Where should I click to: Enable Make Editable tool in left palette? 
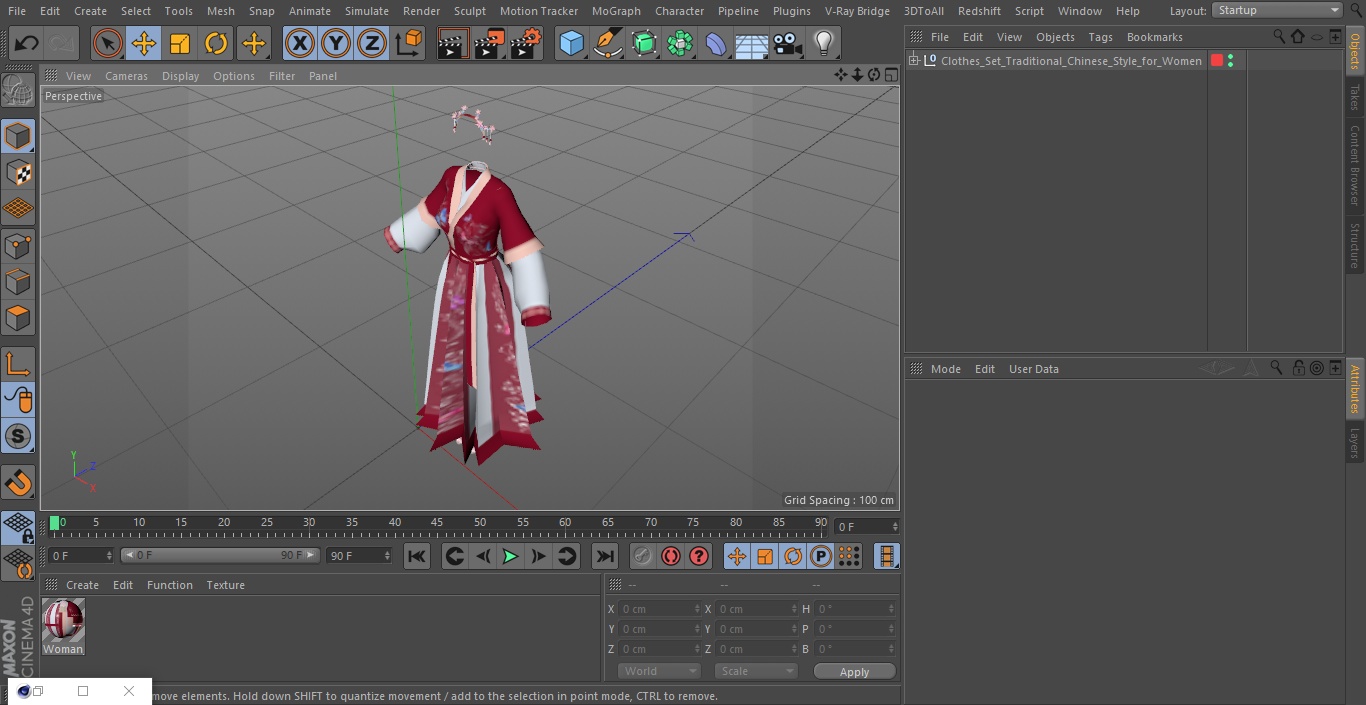pos(18,91)
